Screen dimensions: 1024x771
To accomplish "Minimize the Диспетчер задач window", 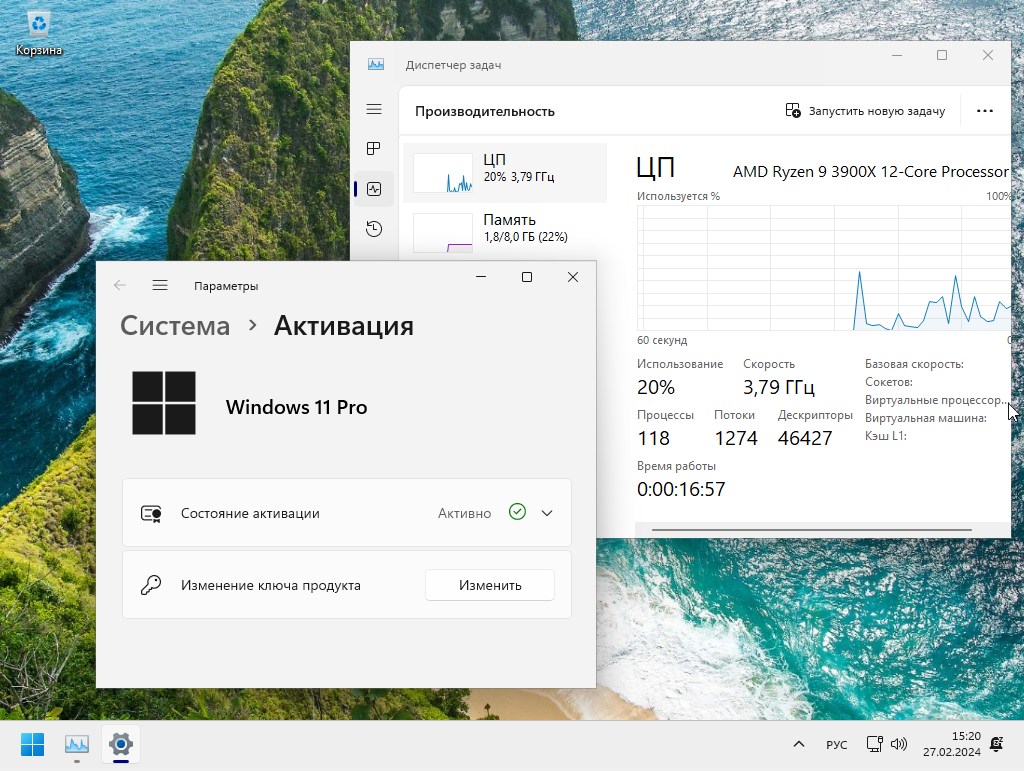I will click(897, 55).
